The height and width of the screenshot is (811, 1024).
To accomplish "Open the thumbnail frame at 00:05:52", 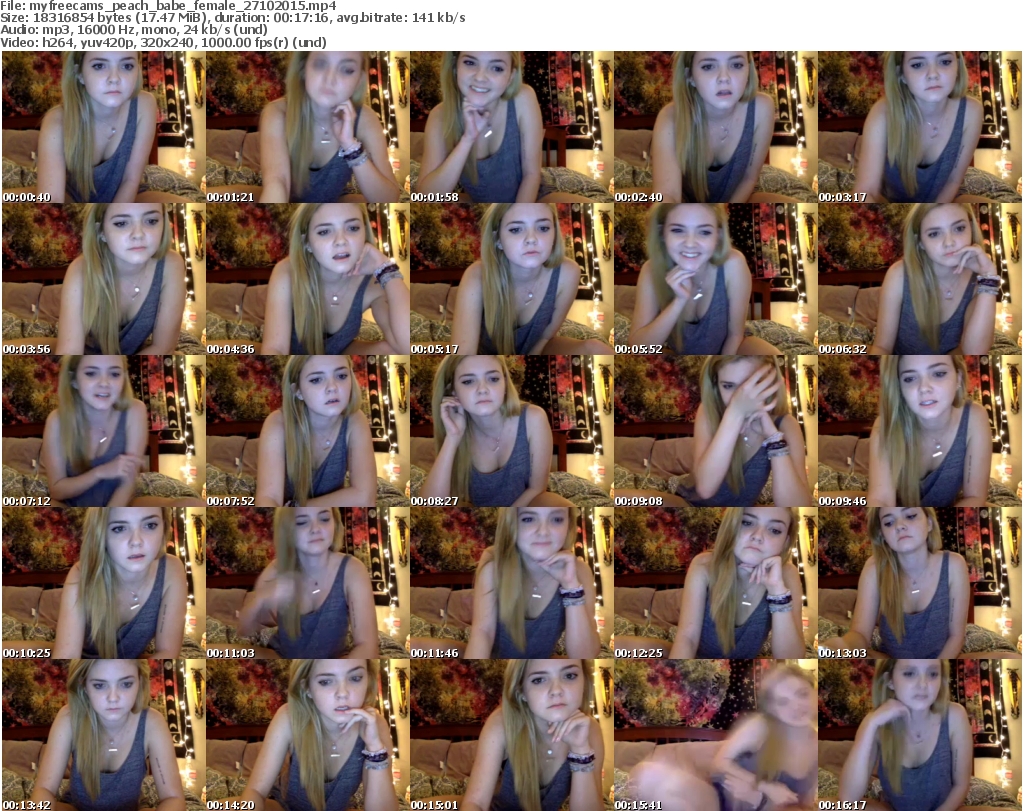I will coord(716,279).
